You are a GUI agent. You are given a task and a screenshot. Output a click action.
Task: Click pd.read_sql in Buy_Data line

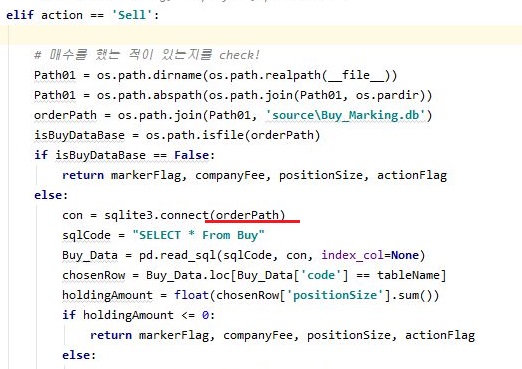[x=177, y=255]
